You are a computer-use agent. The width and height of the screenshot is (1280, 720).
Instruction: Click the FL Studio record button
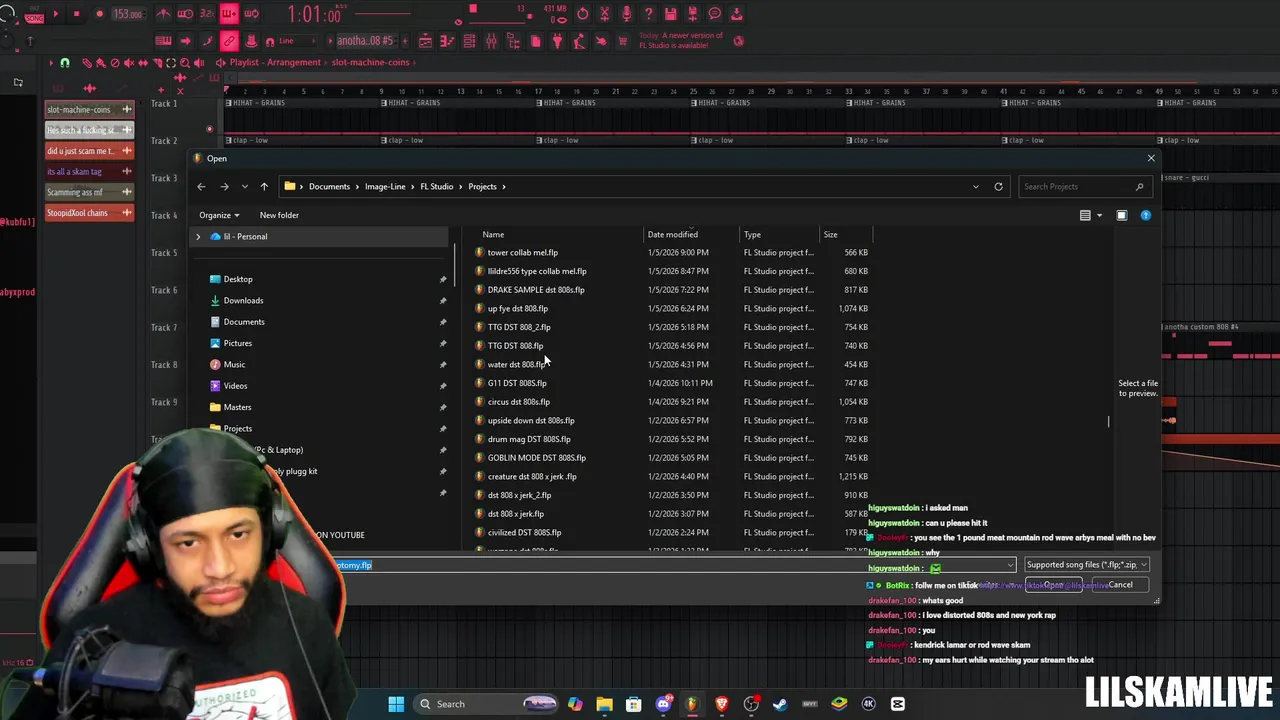(x=99, y=14)
